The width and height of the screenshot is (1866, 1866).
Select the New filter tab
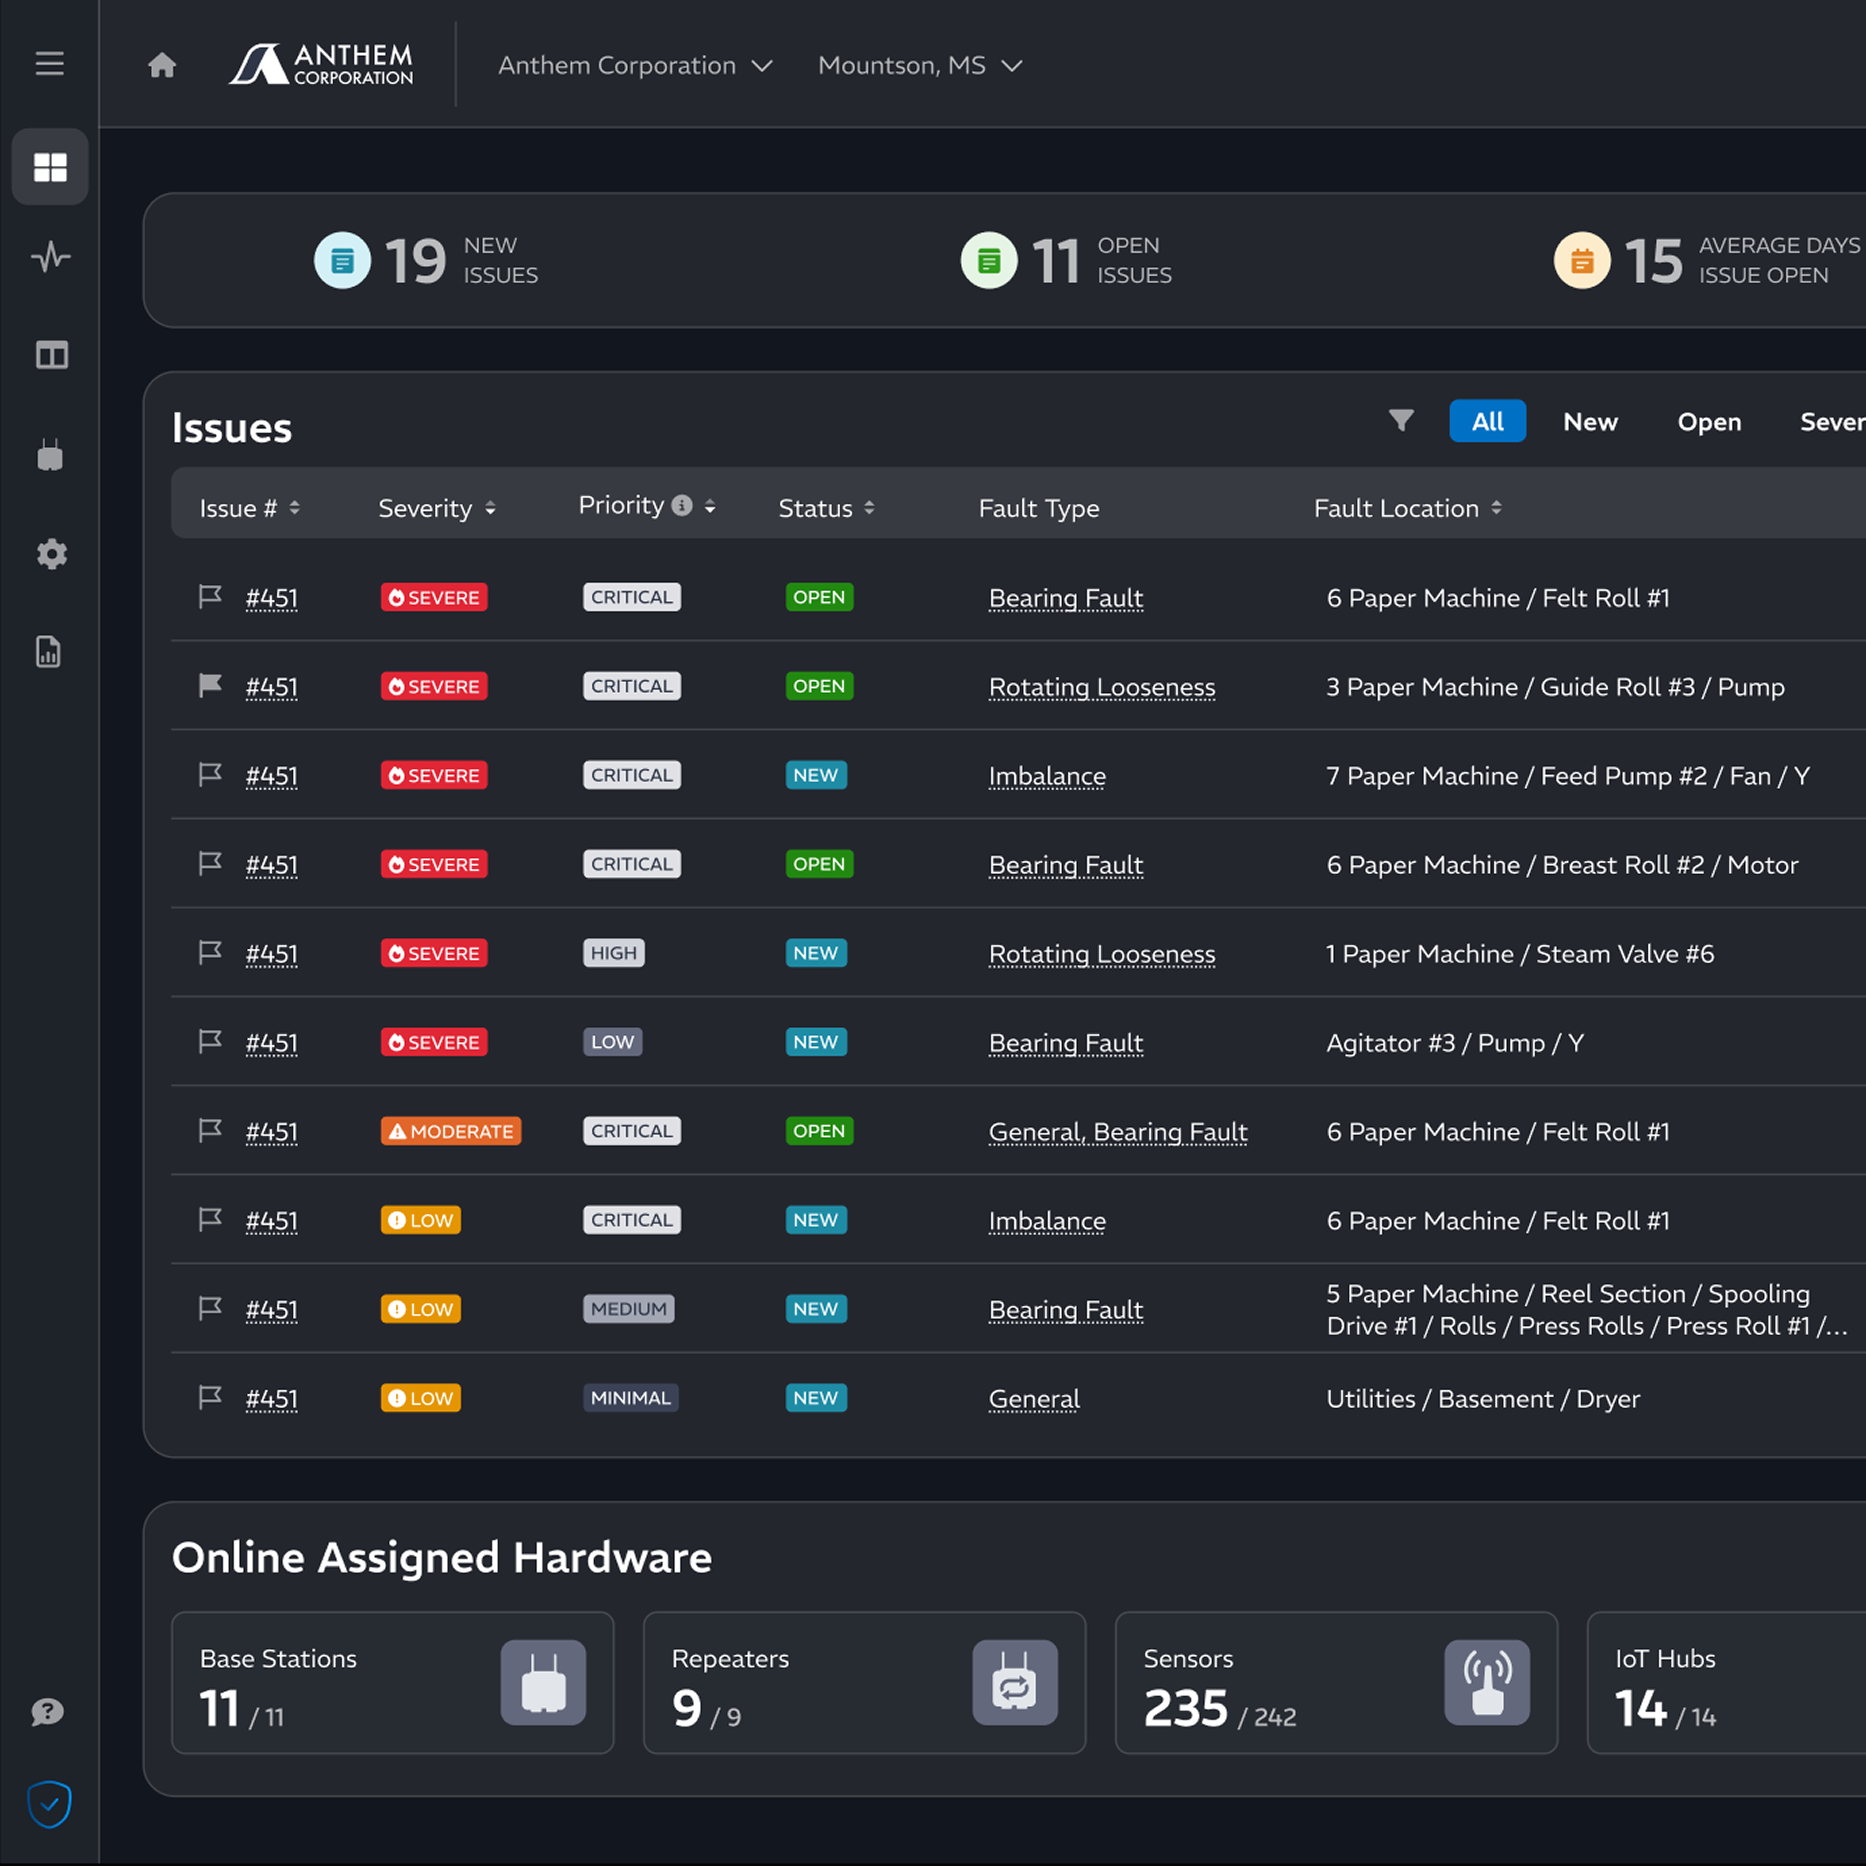[x=1590, y=421]
